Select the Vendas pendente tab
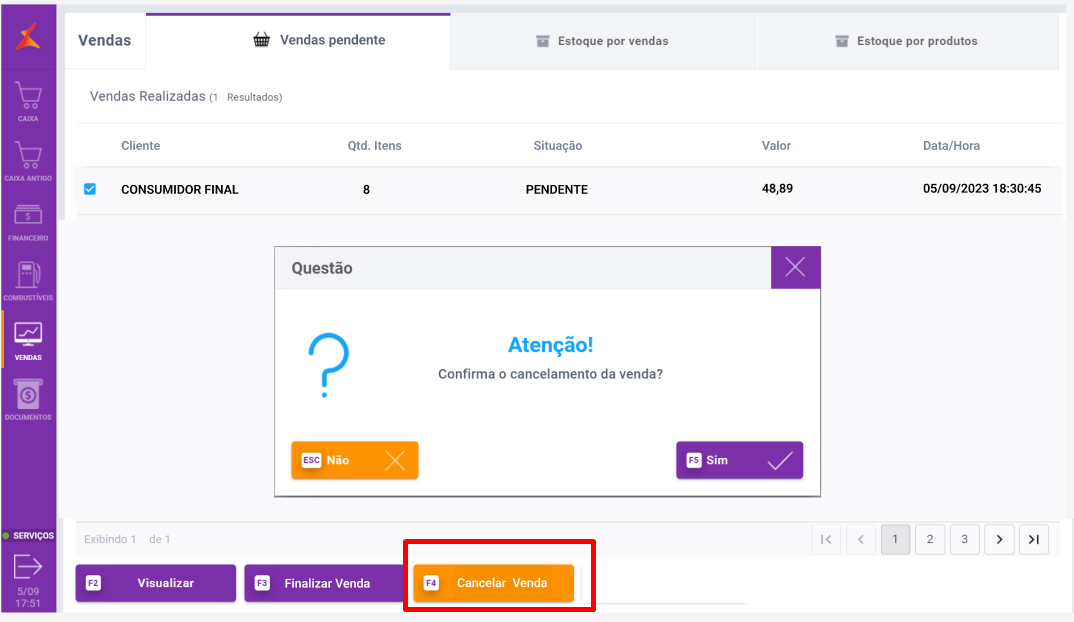Screen dimensions: 1074x622 (319, 40)
